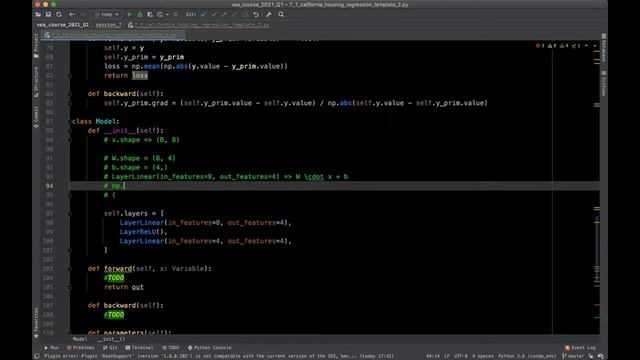Click 'Model' in the breadcrumb bar
This screenshot has width=640, height=360.
[x=80, y=339]
